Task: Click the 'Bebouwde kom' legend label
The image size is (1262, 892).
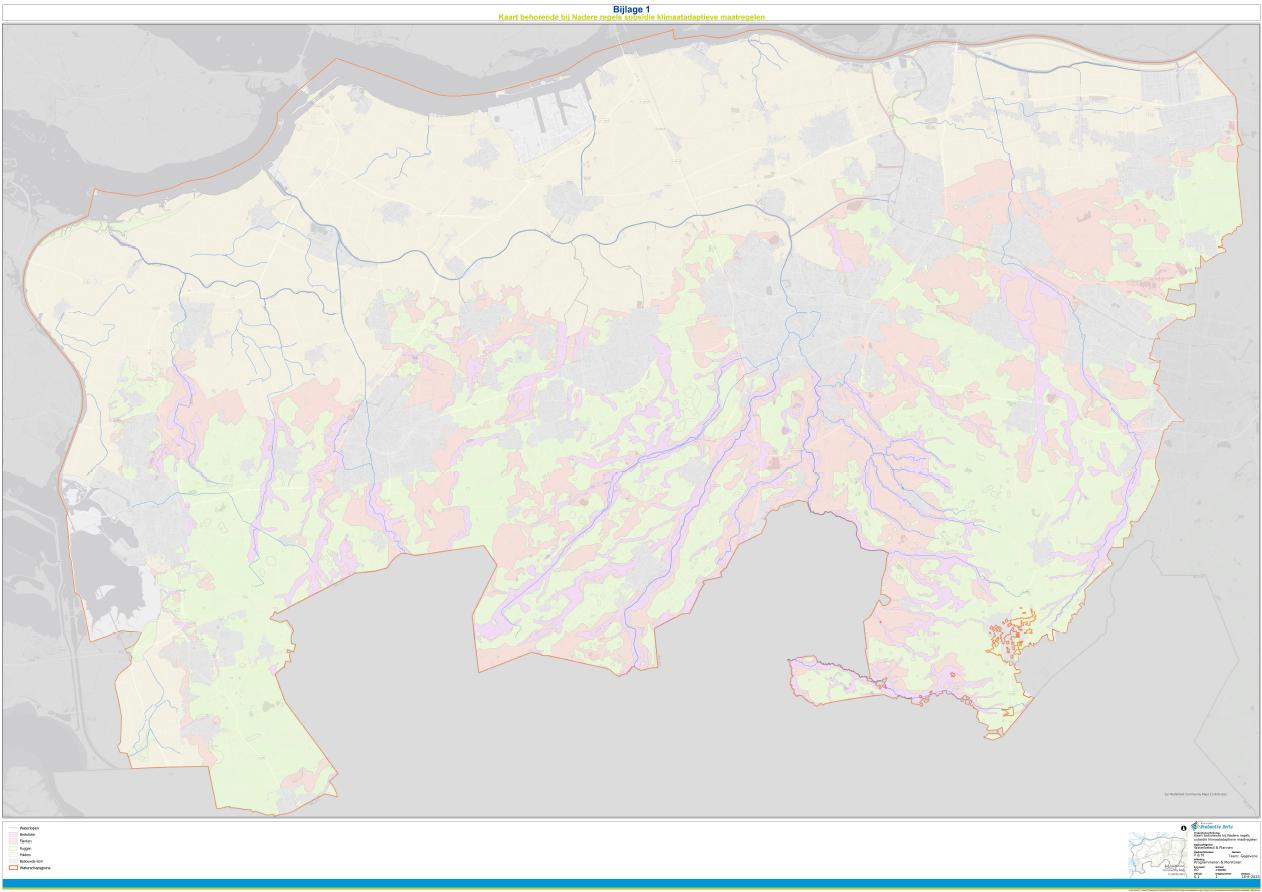Action: (x=32, y=862)
